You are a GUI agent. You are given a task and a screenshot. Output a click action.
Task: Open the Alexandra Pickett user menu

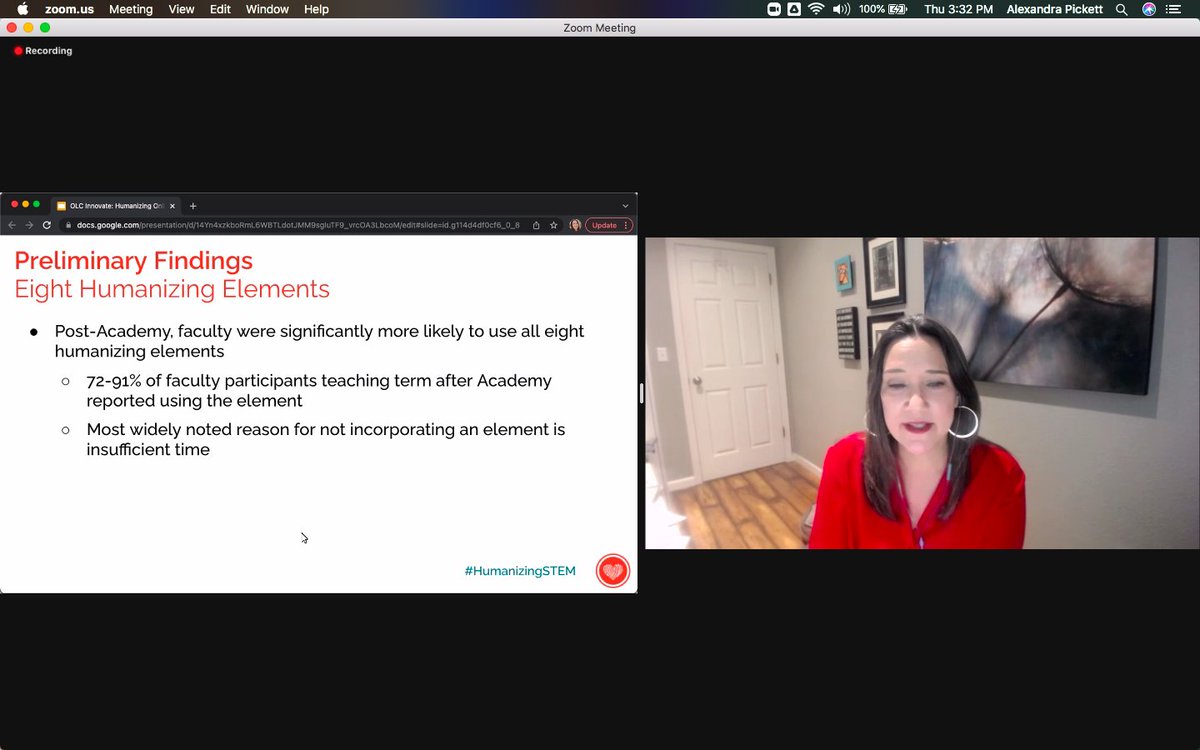click(1055, 9)
